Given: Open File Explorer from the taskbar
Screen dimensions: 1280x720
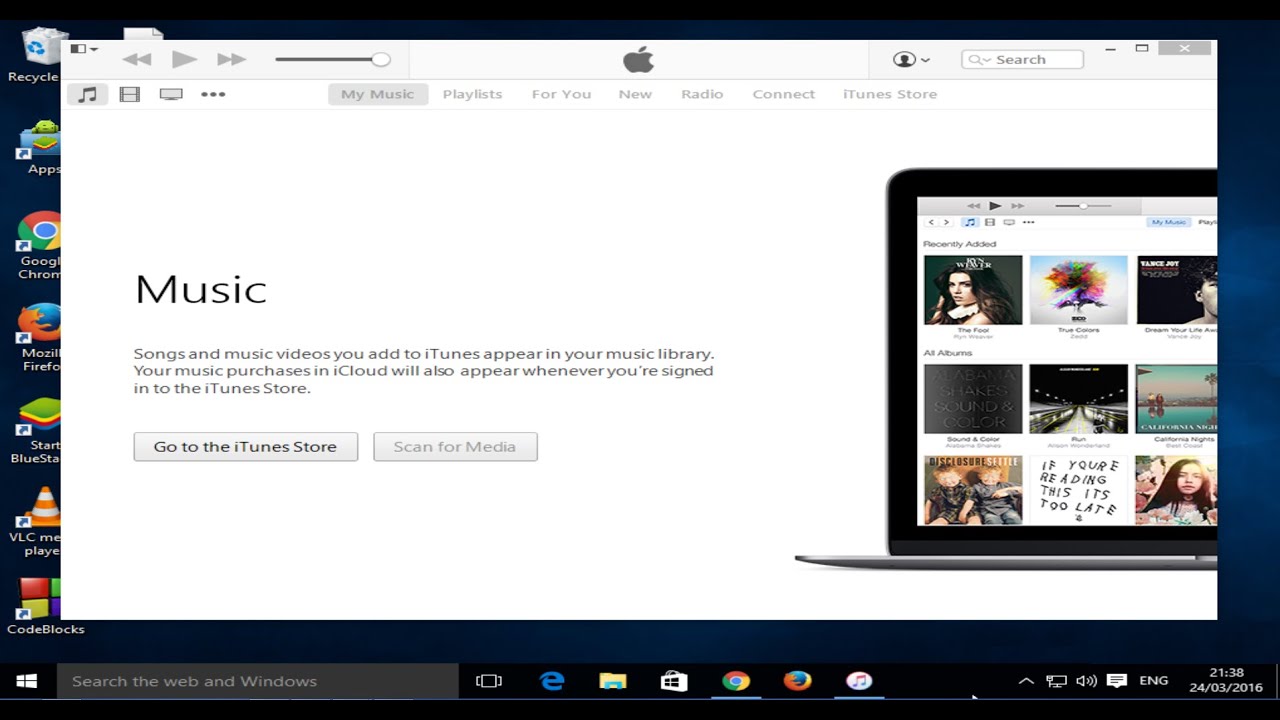Looking at the screenshot, I should click(613, 681).
